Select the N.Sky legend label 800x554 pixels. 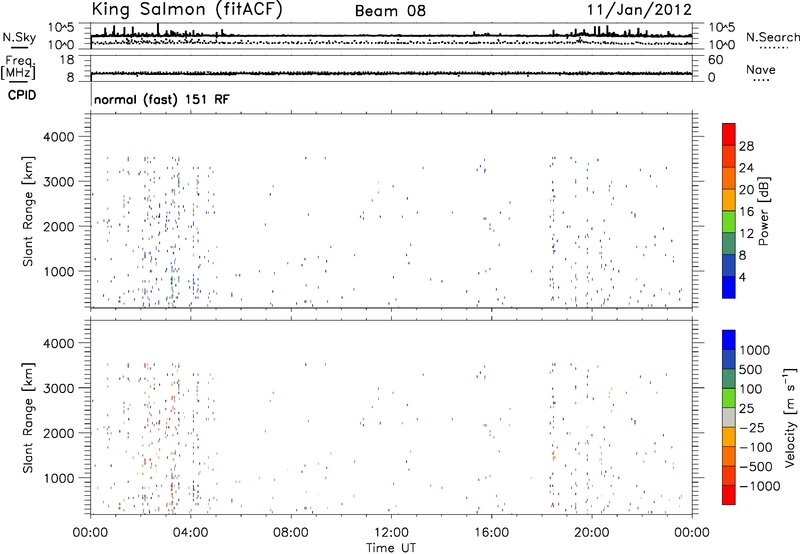(x=19, y=37)
